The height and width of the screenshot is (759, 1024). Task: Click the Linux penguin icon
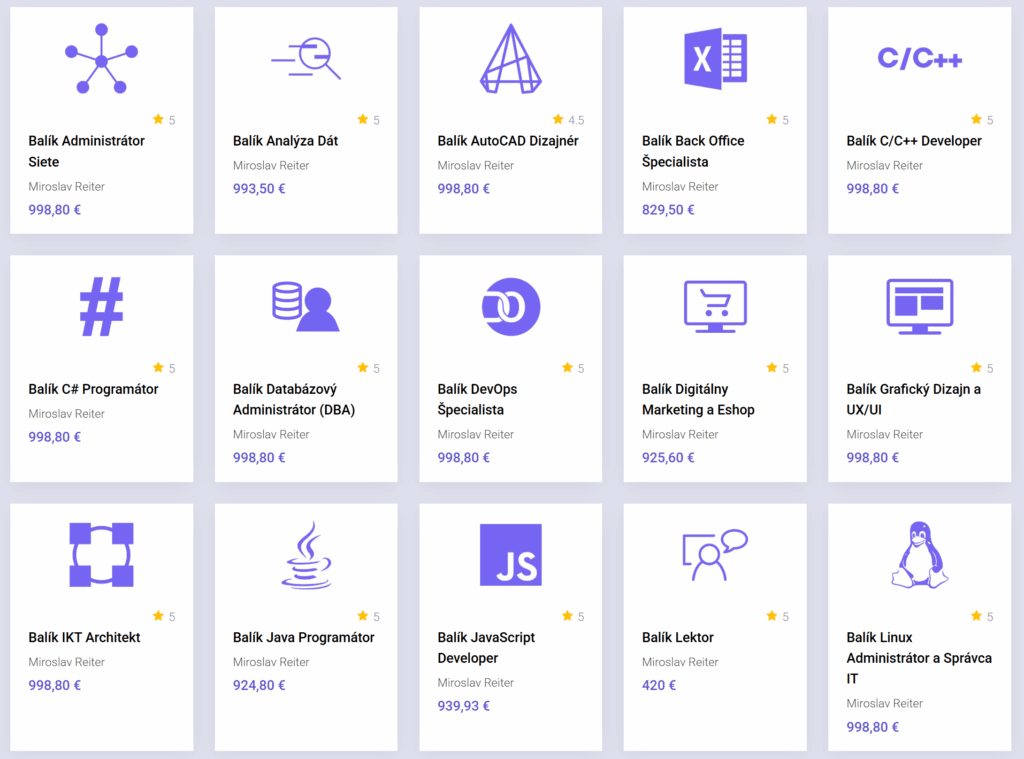(919, 555)
